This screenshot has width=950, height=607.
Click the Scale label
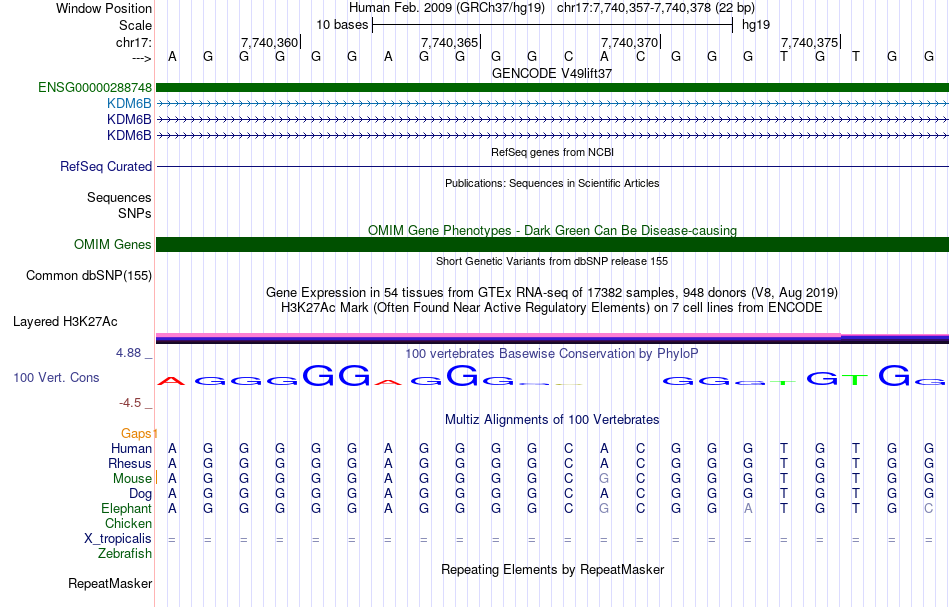click(135, 25)
